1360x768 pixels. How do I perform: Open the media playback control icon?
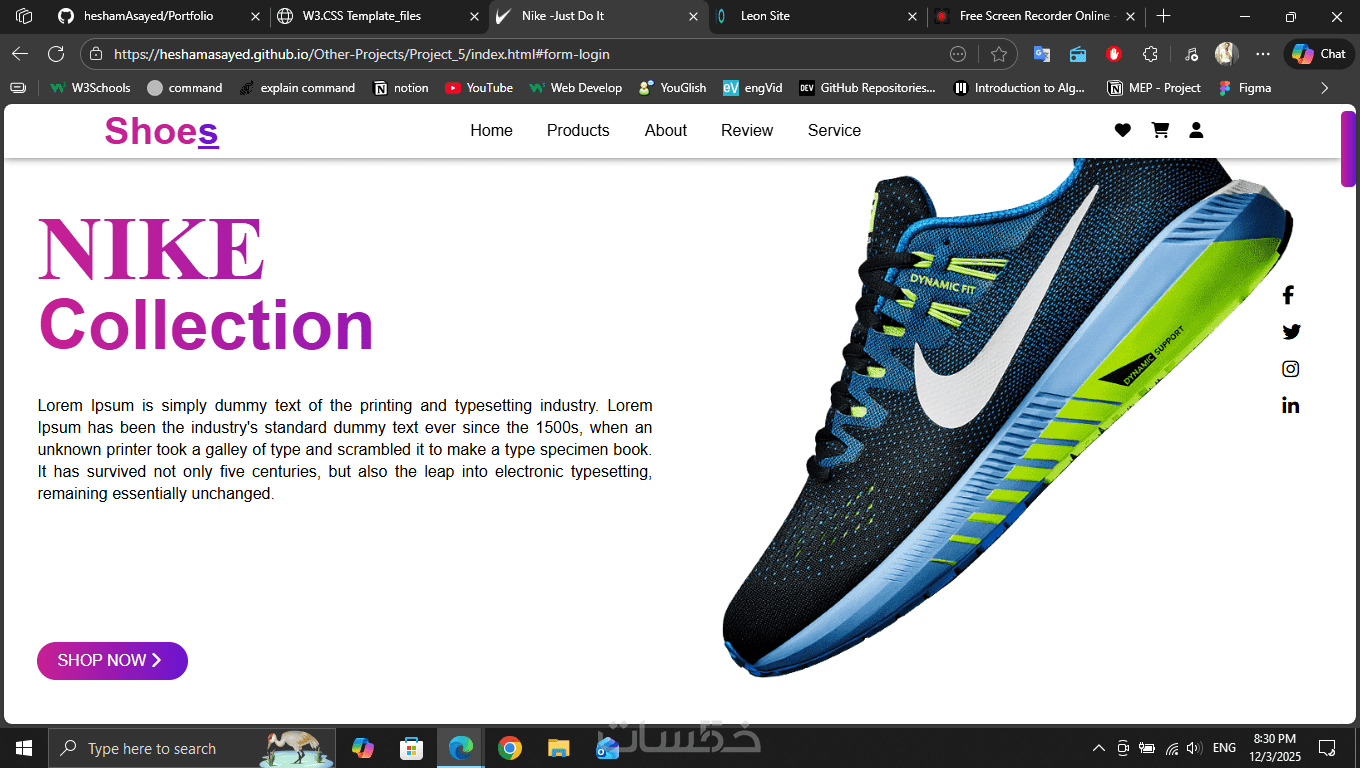point(1191,54)
